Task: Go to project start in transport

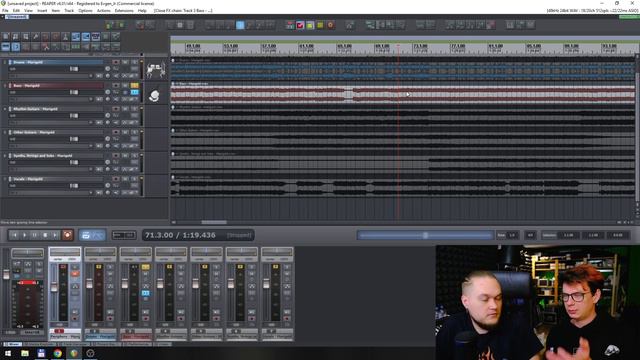Action: (x=15, y=235)
